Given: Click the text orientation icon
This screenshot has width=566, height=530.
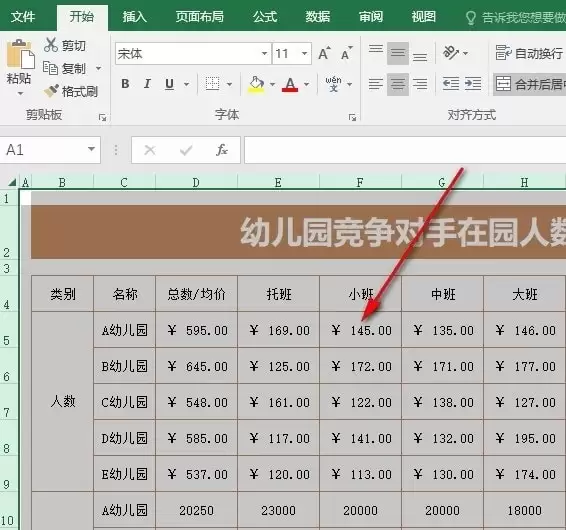Looking at the screenshot, I should coord(451,53).
